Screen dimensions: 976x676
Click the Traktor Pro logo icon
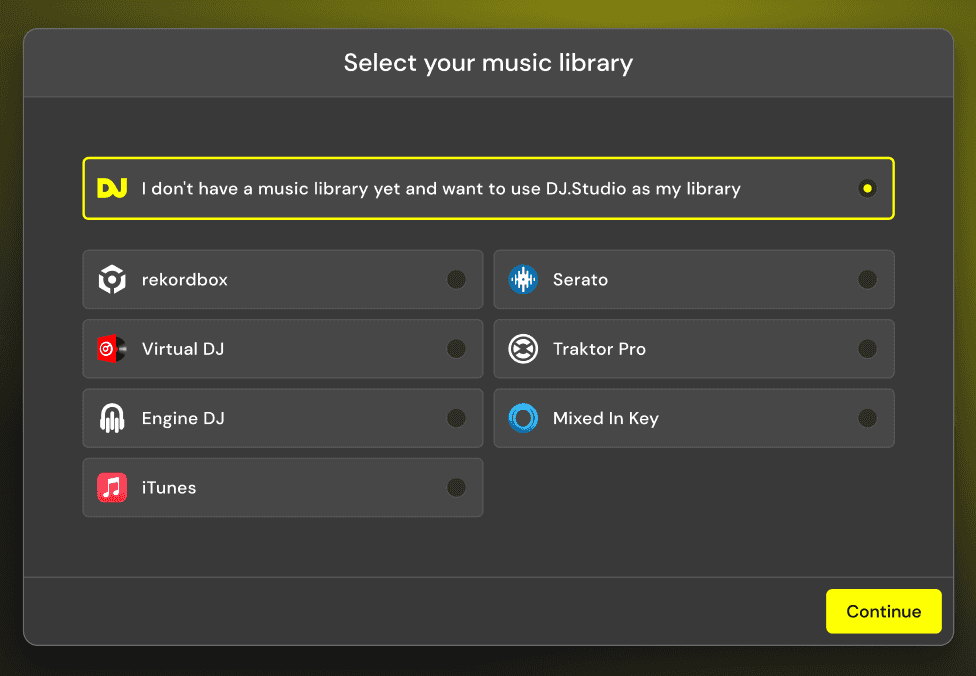click(523, 349)
